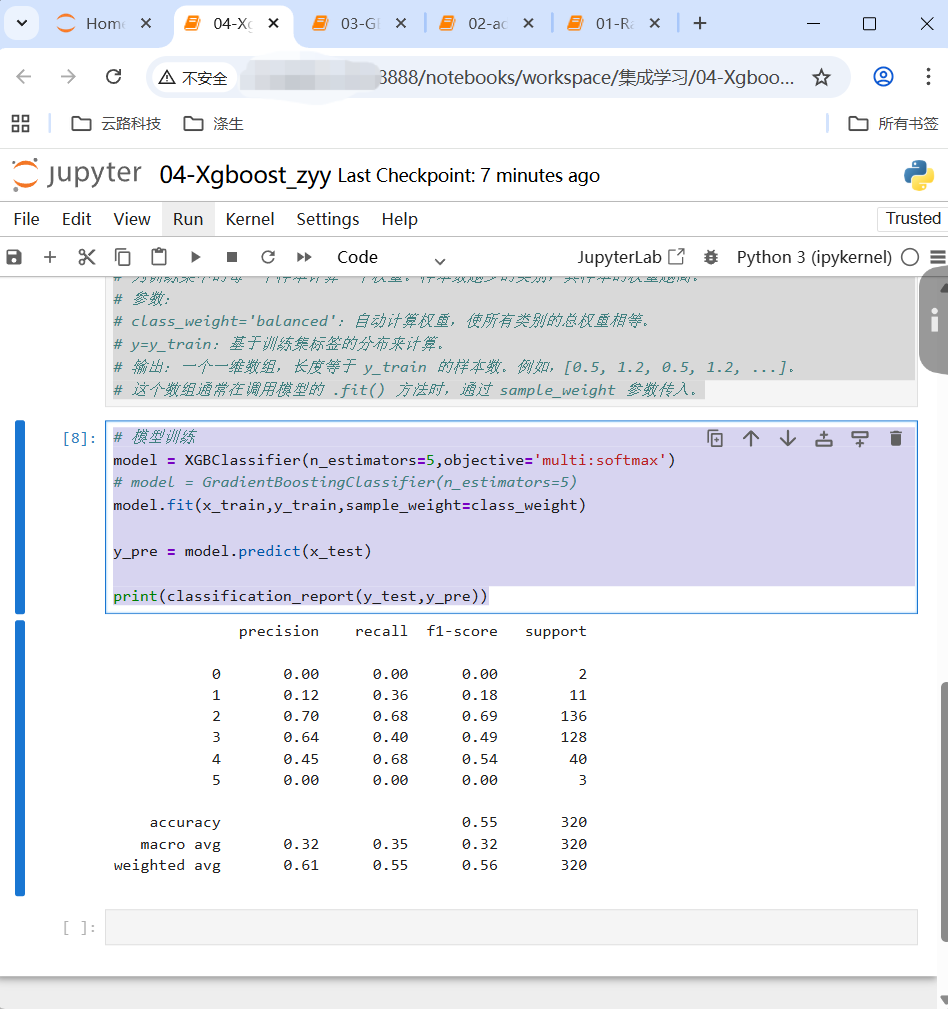Insert a new cell below with the plus icon
The image size is (948, 1009).
[x=50, y=257]
